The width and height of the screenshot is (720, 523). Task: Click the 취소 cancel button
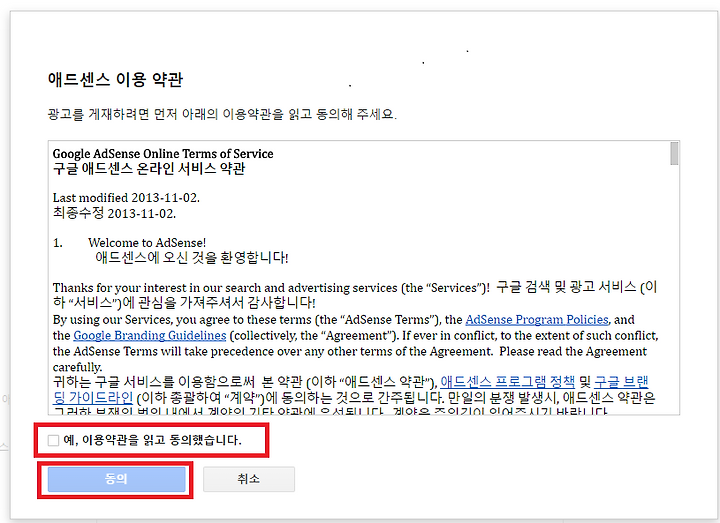[249, 479]
